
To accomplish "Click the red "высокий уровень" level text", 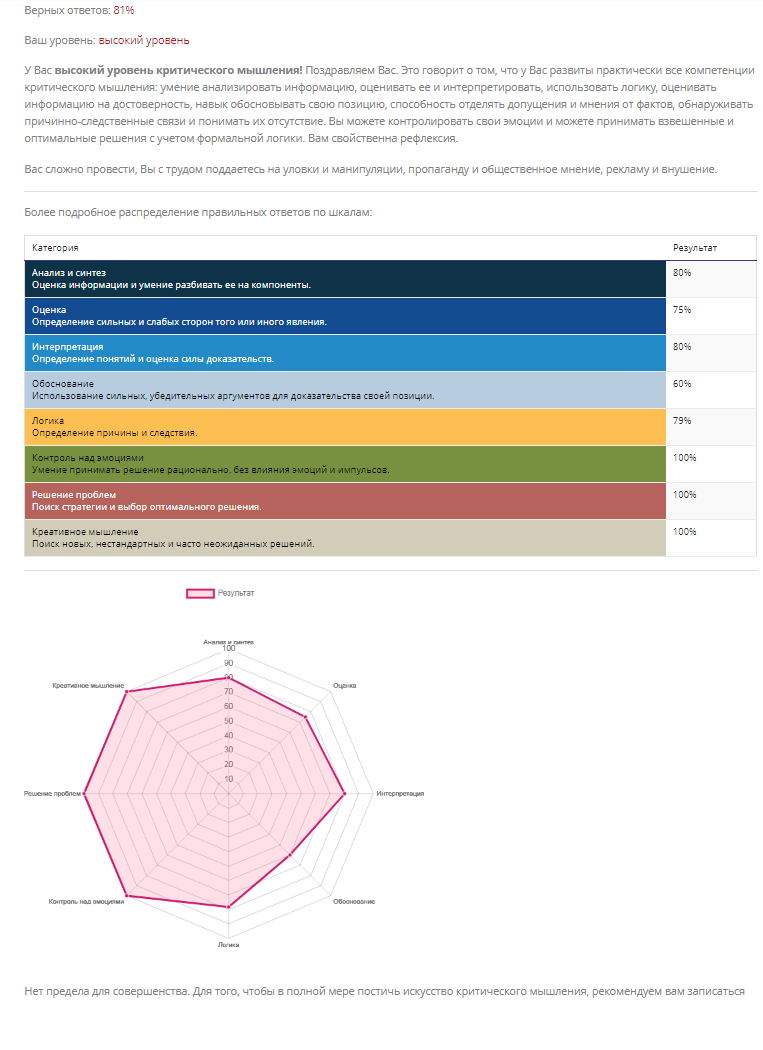I will (x=143, y=40).
